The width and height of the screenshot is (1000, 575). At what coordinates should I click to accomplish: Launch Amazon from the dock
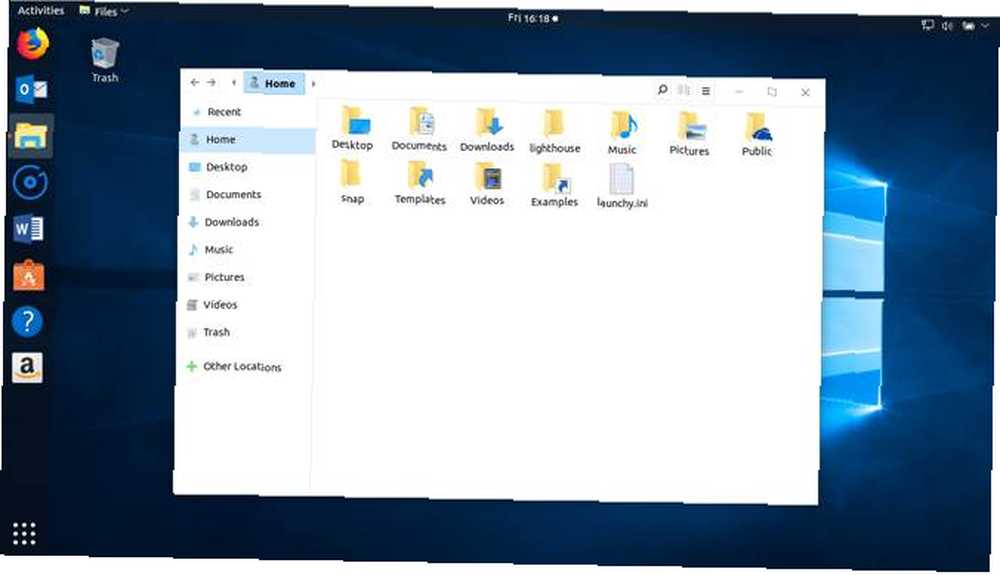27,368
